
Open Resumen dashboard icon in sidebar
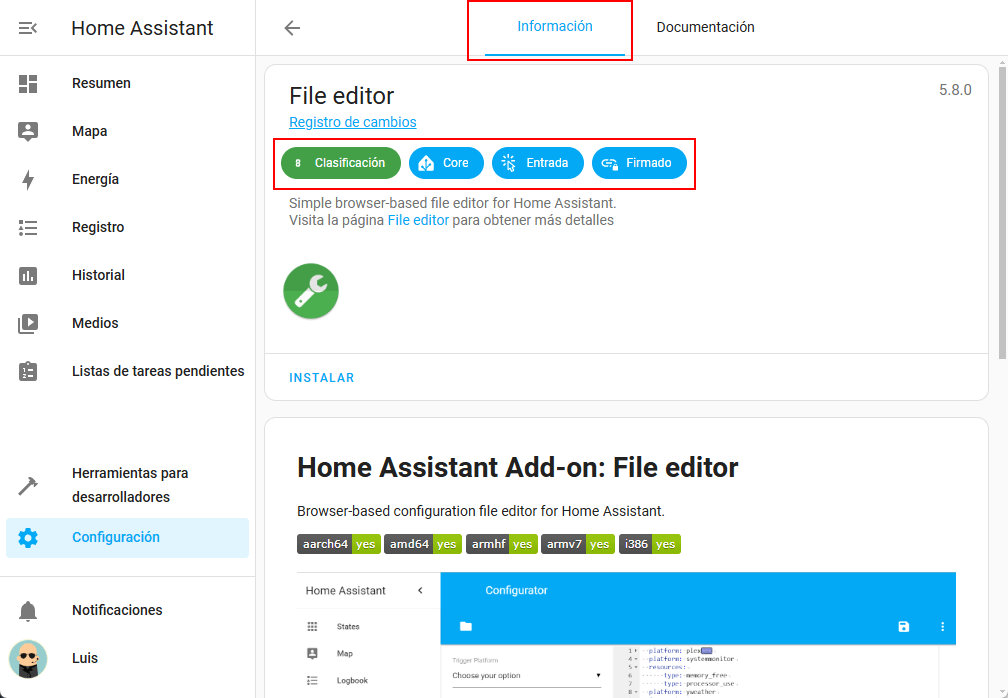28,84
